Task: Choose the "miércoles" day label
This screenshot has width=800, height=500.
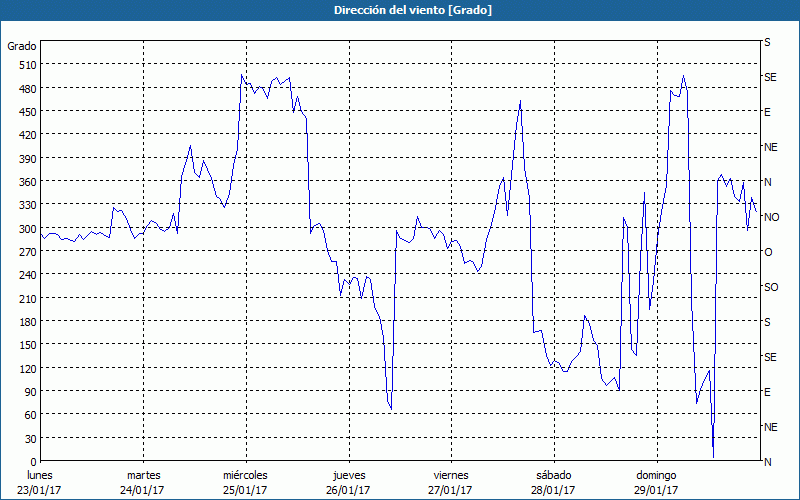Action: [245, 475]
